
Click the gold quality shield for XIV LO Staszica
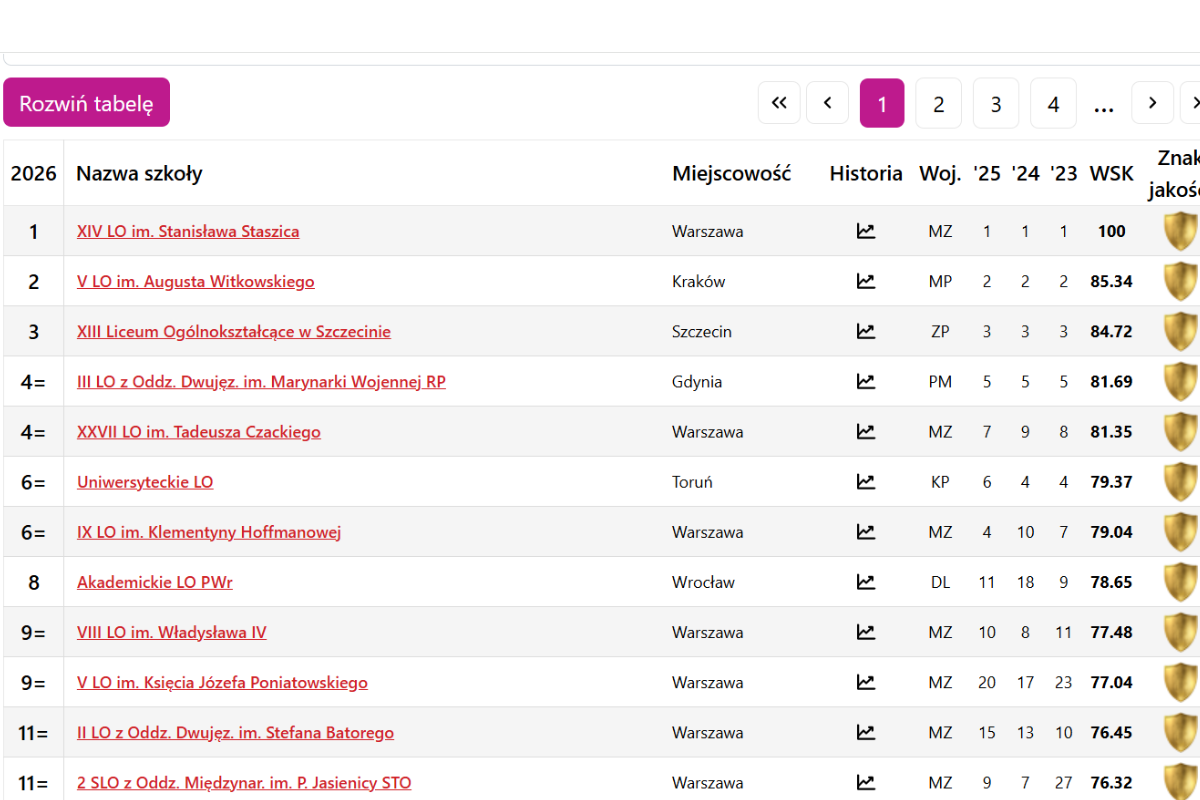pos(1181,231)
